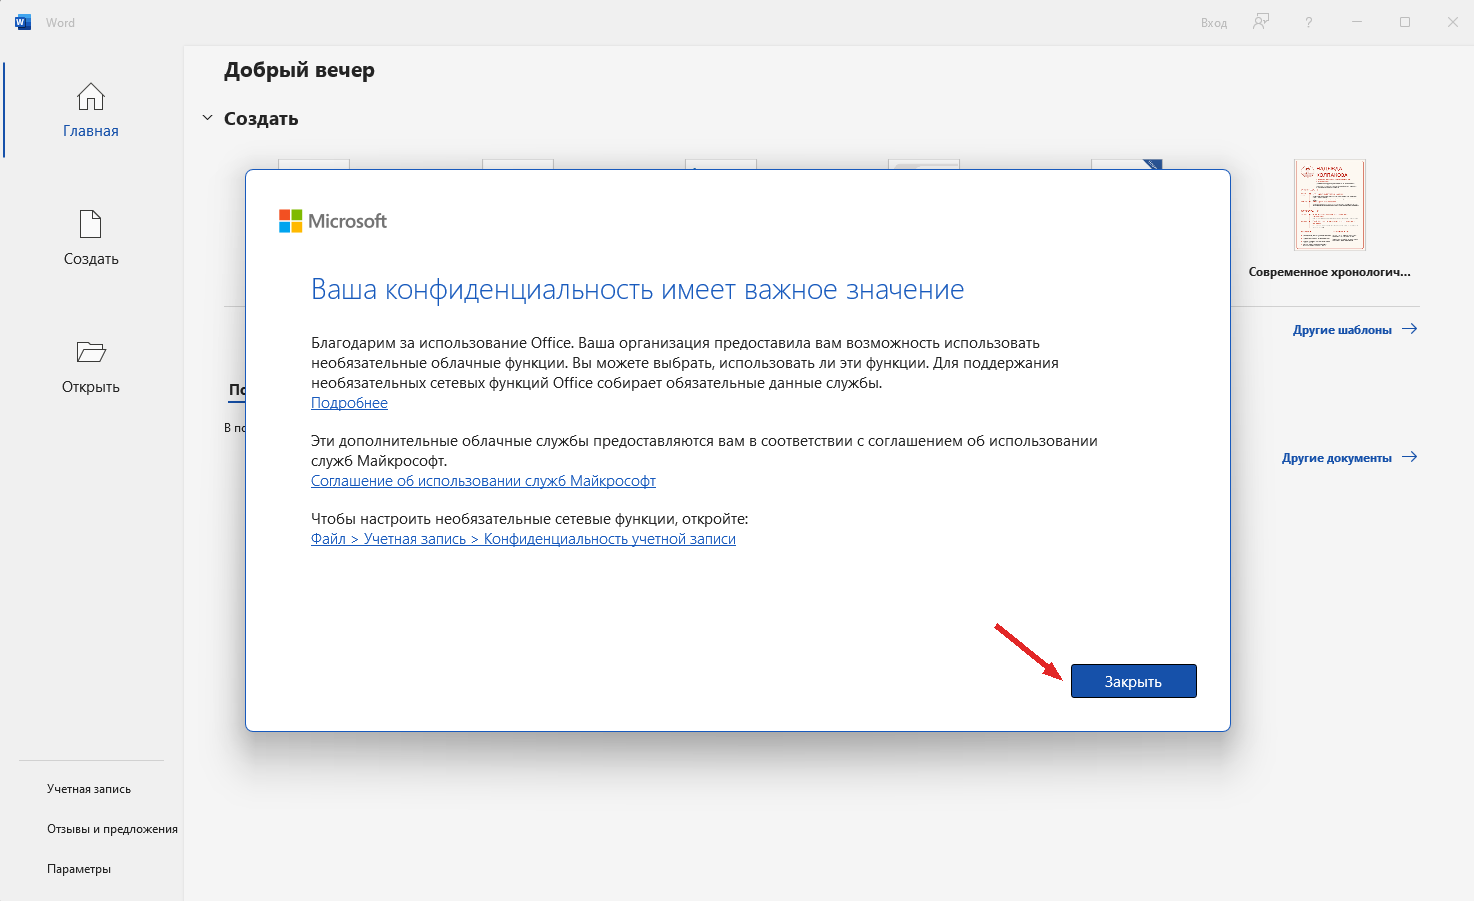This screenshot has height=901, width=1474.
Task: Open Соглашение об использовании служб Майкрософт link
Action: tap(483, 481)
